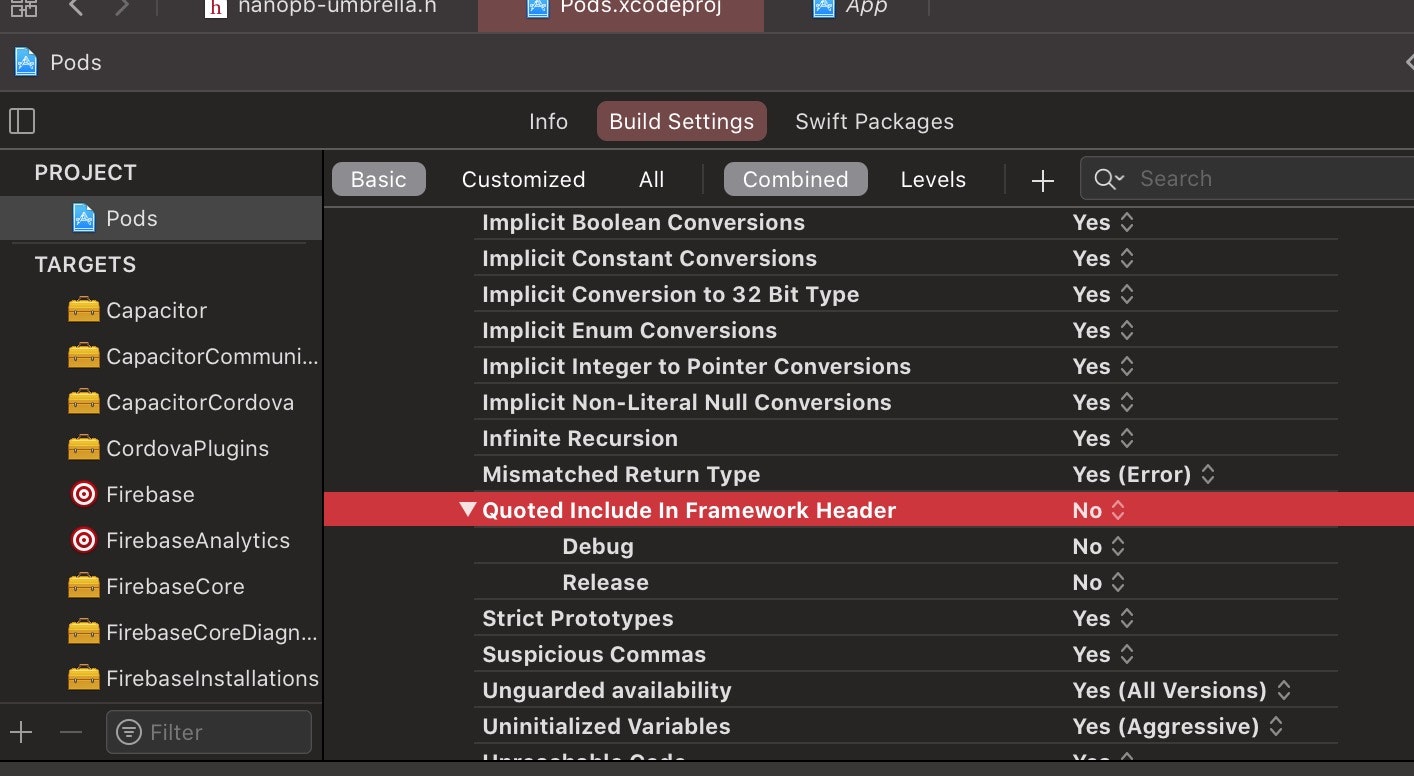Viewport: 1414px width, 776px height.
Task: Click the Firebase bullseye target icon
Action: (84, 494)
